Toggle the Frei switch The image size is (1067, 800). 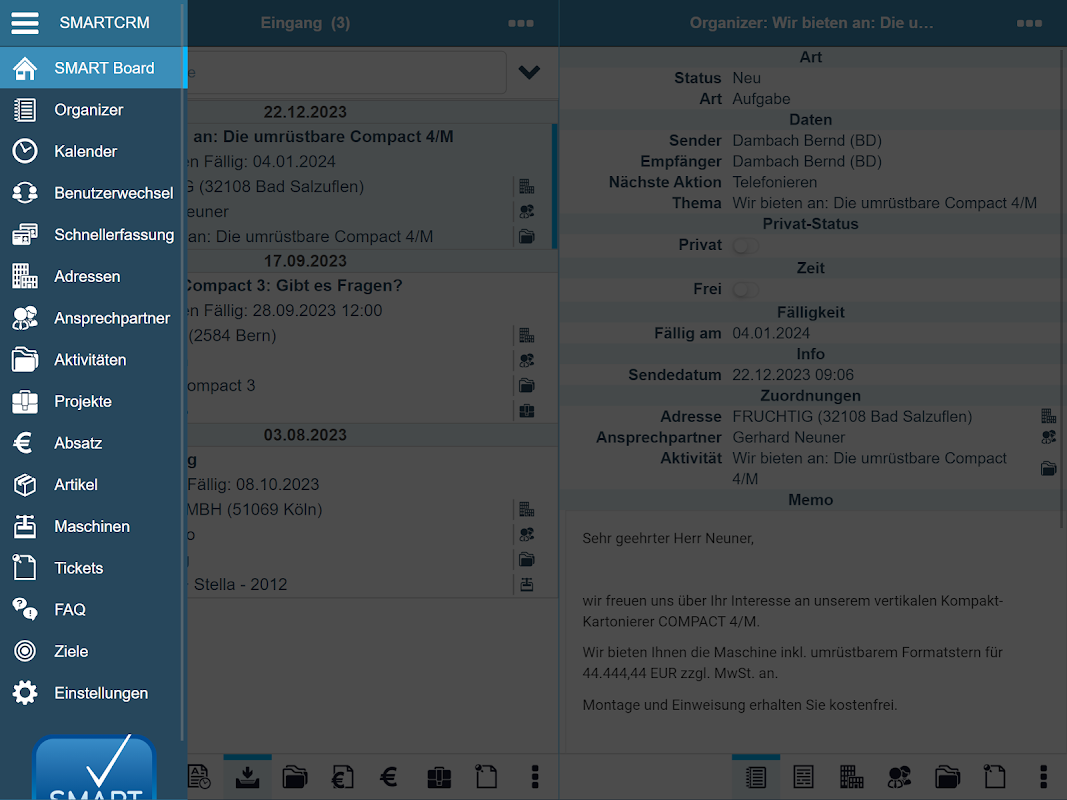coord(746,289)
